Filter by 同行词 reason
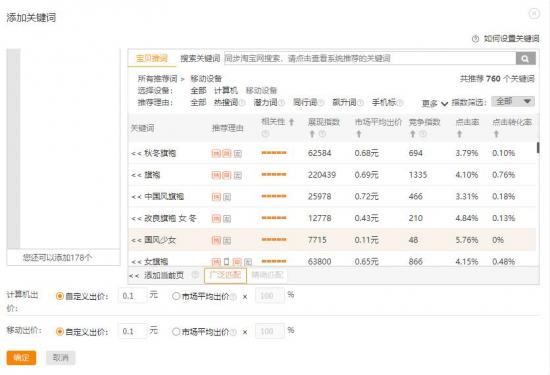 point(305,102)
